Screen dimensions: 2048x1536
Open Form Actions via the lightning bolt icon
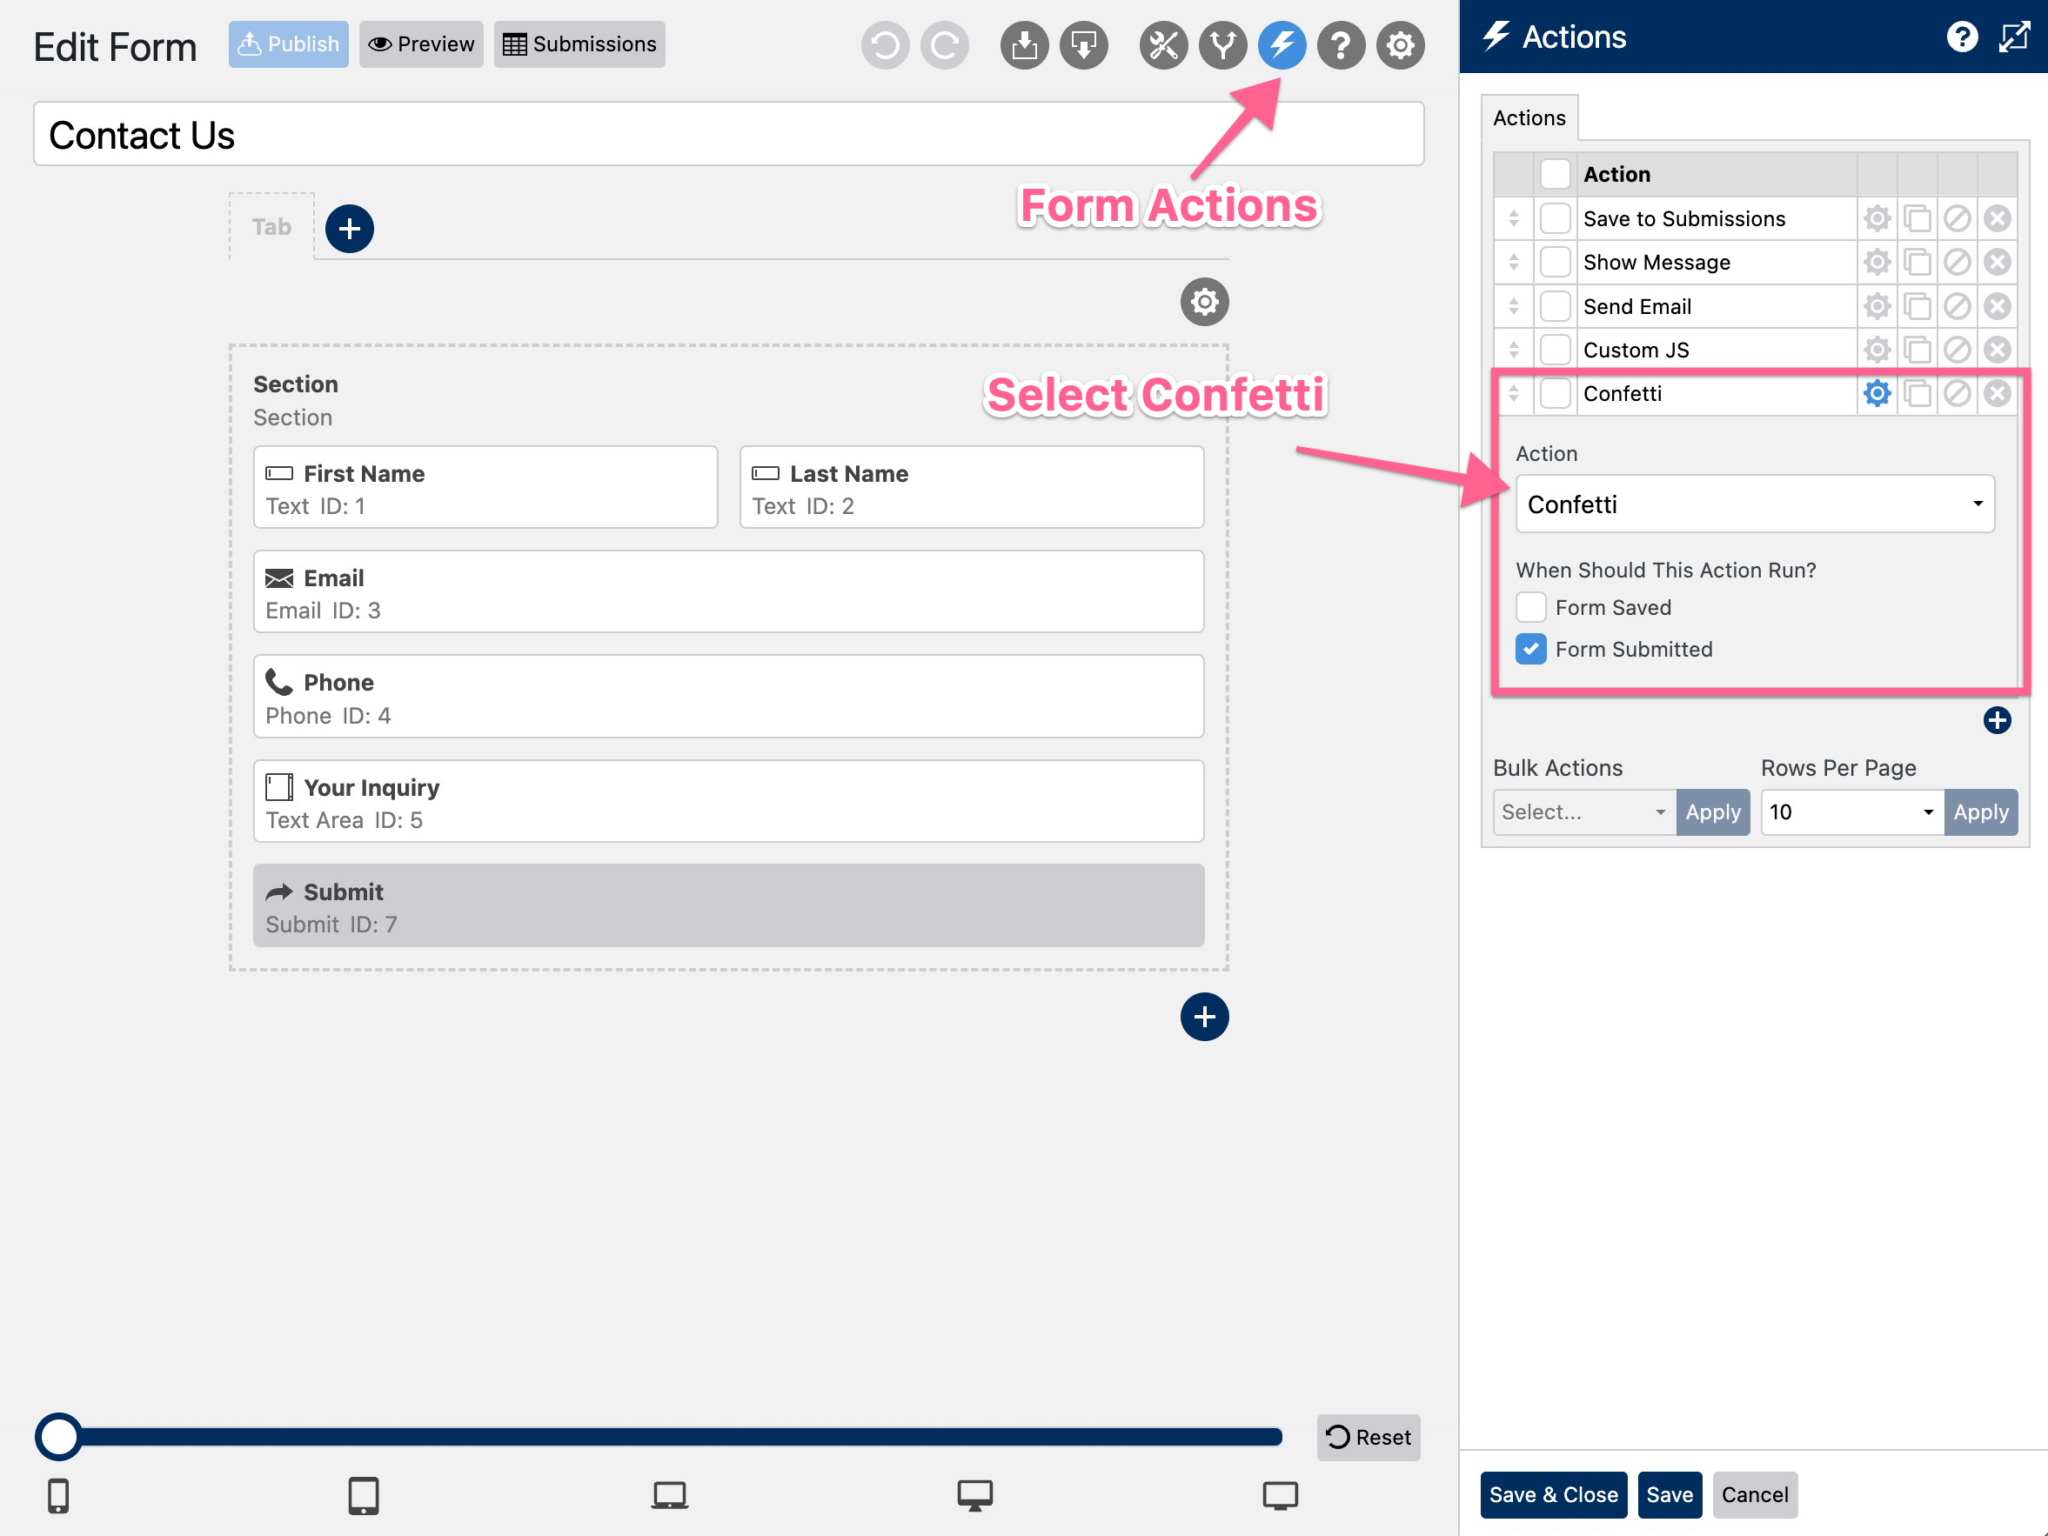tap(1282, 45)
